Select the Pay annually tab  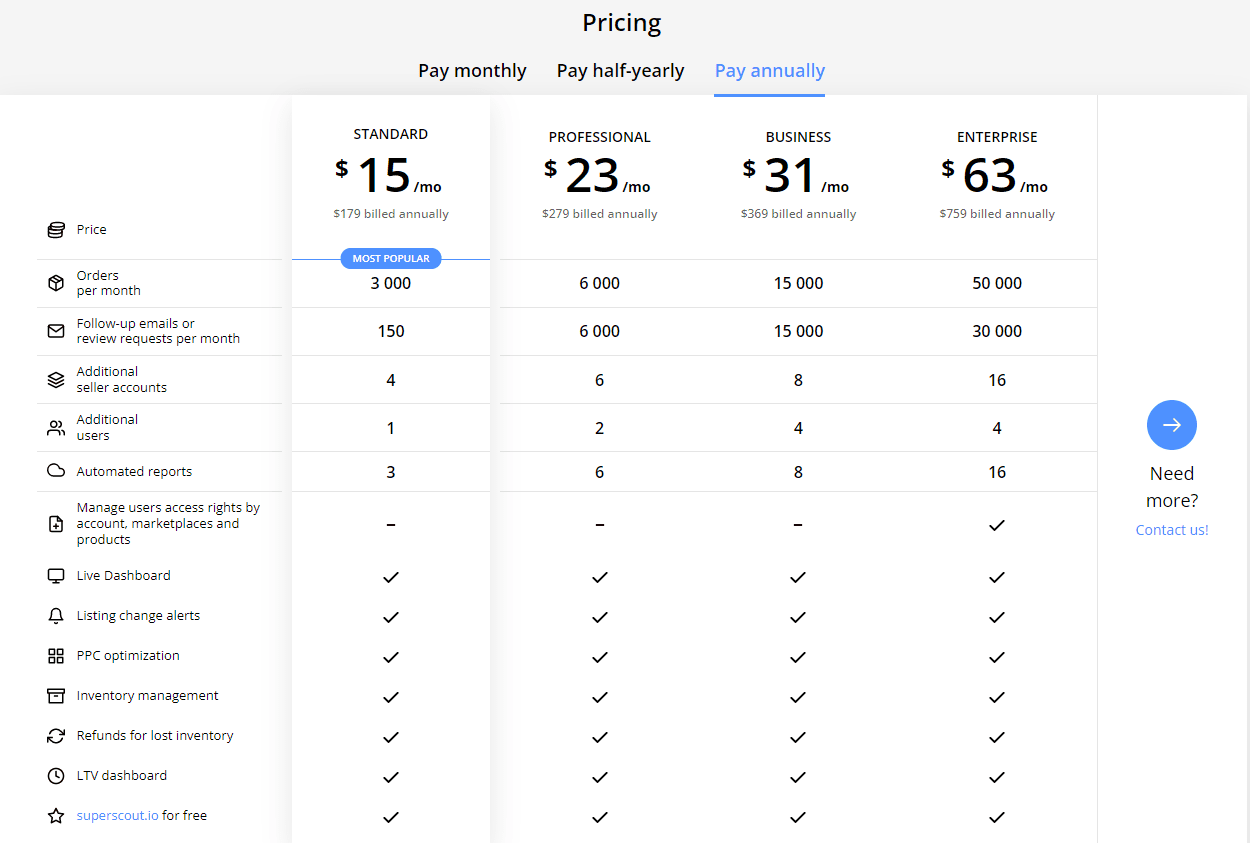click(769, 71)
